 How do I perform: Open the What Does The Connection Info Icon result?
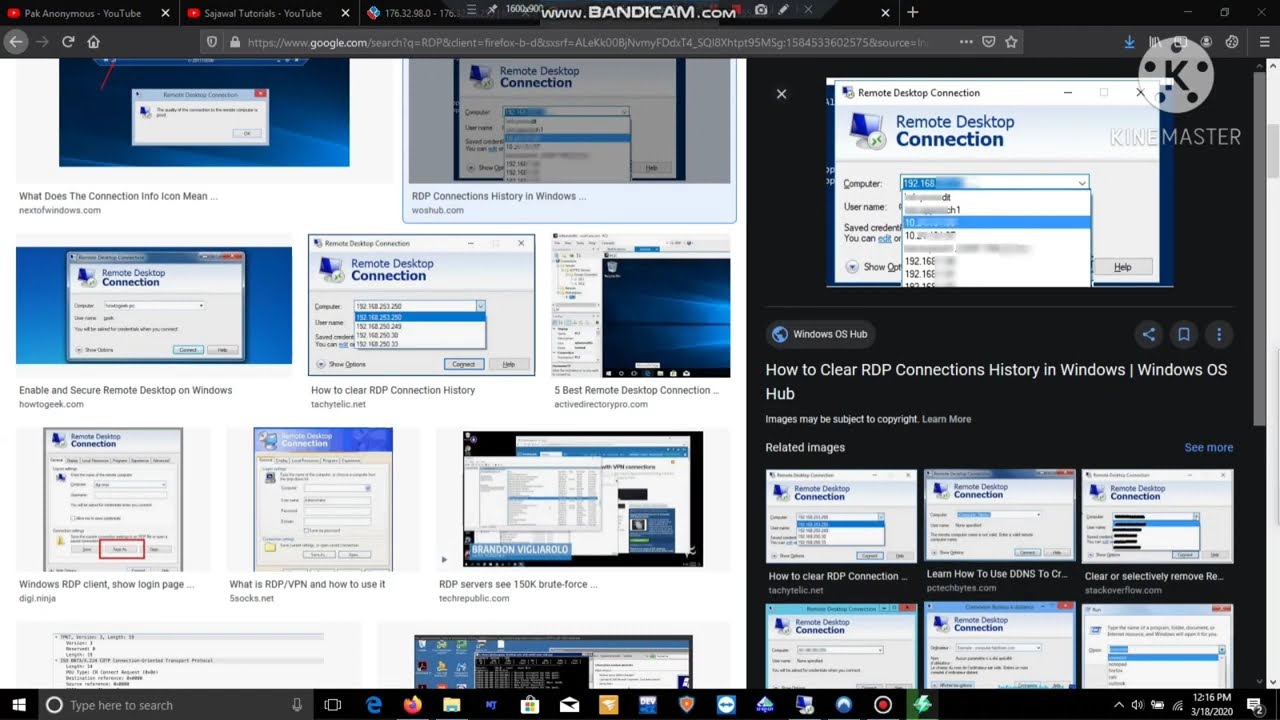click(x=204, y=112)
